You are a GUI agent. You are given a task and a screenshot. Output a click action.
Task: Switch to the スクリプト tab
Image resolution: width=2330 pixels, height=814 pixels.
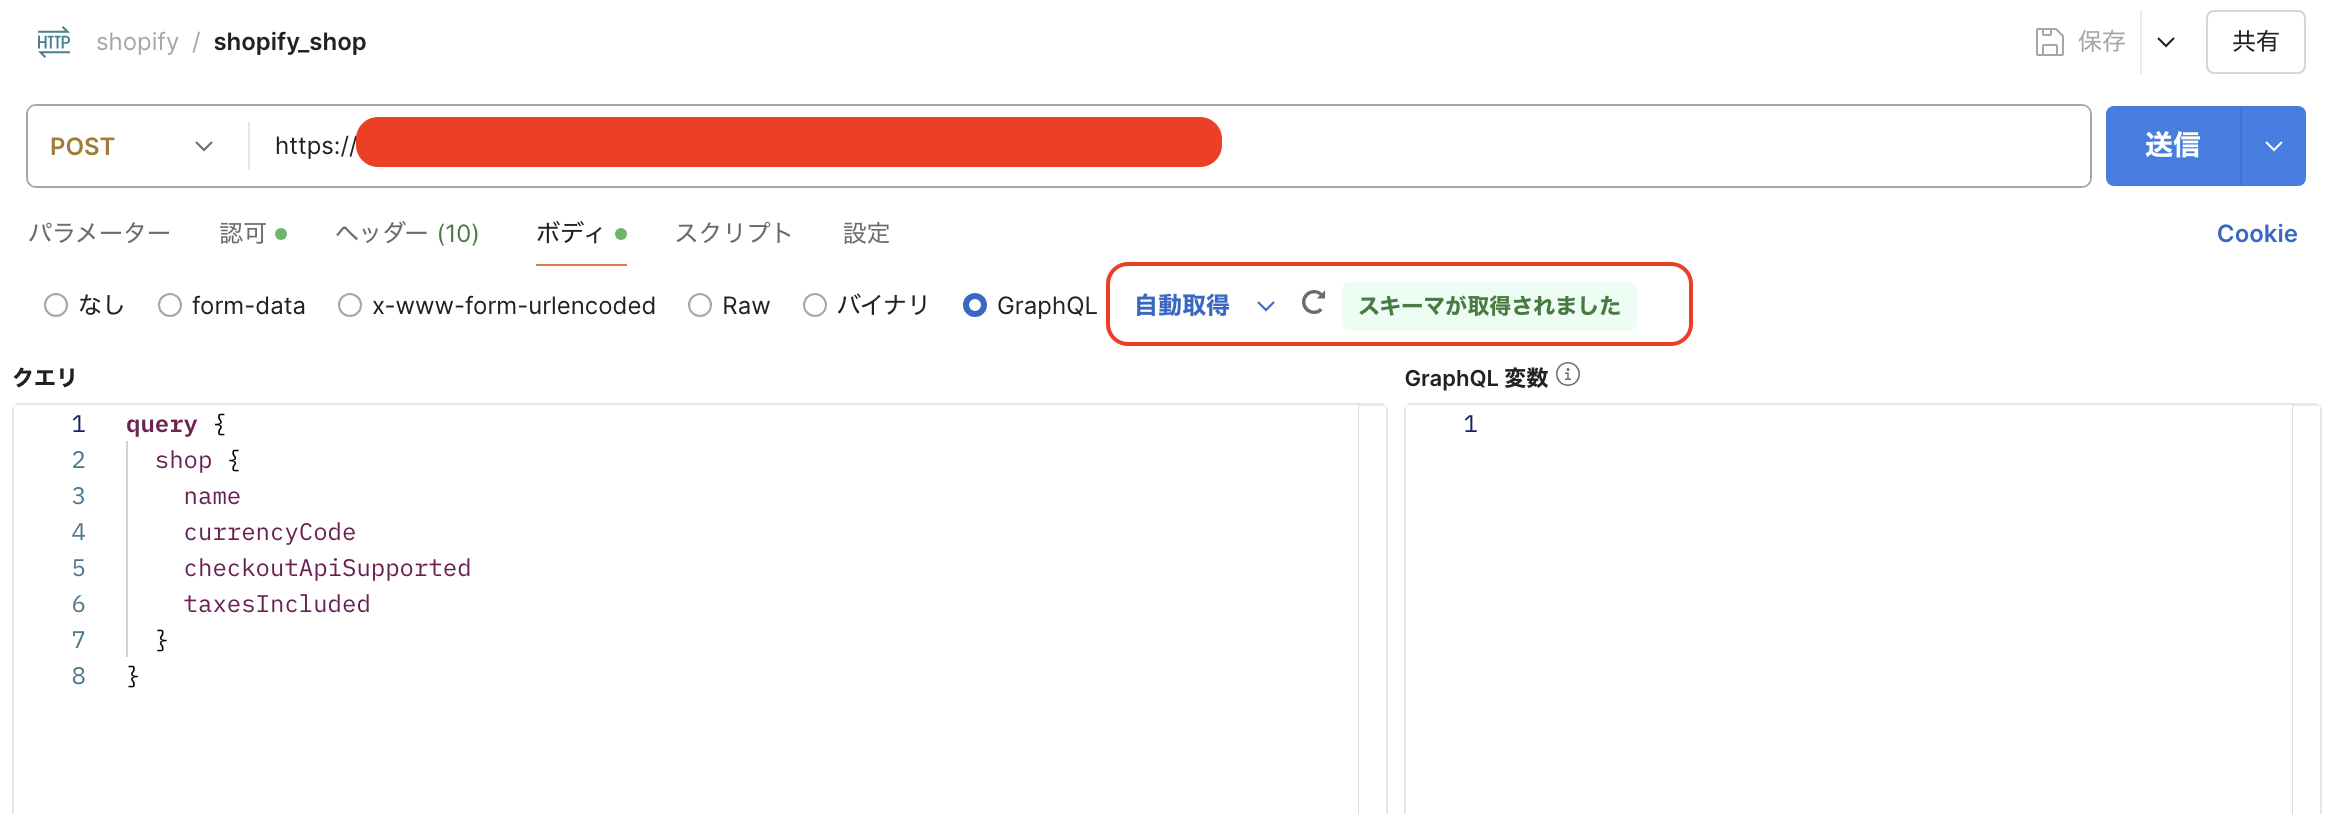coord(734,233)
